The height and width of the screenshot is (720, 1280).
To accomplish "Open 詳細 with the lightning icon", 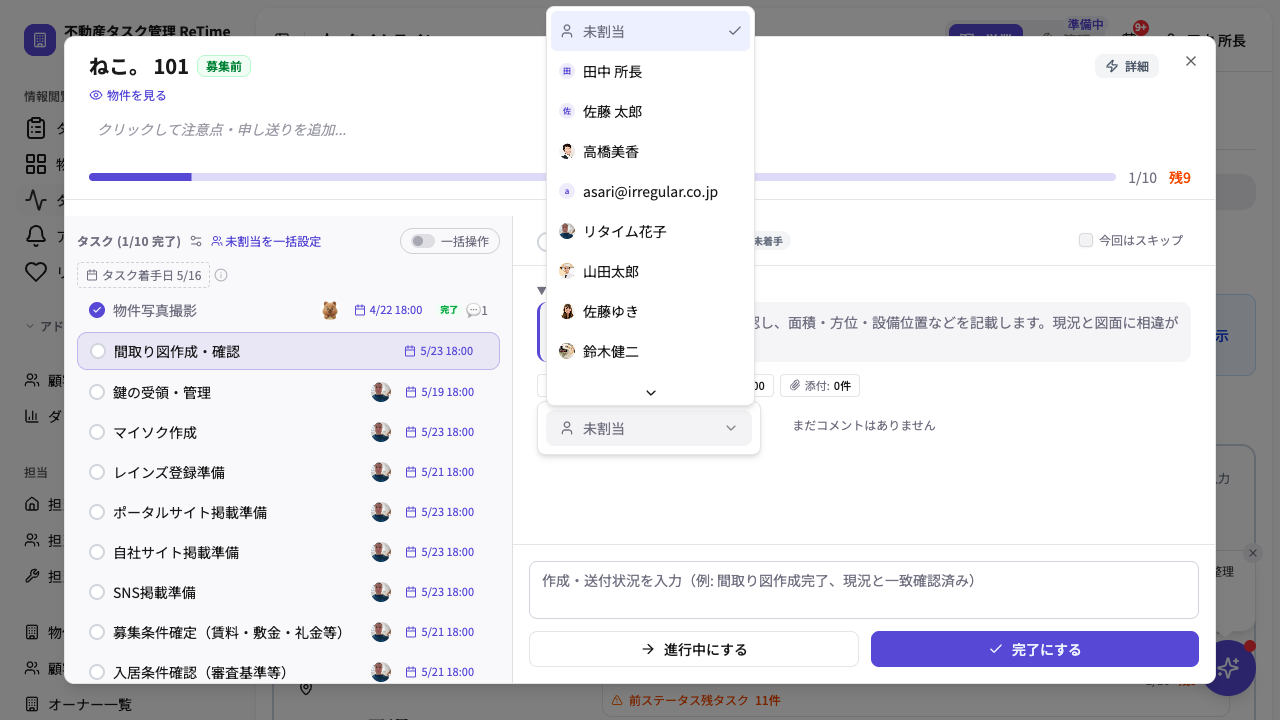I will pyautogui.click(x=1127, y=66).
